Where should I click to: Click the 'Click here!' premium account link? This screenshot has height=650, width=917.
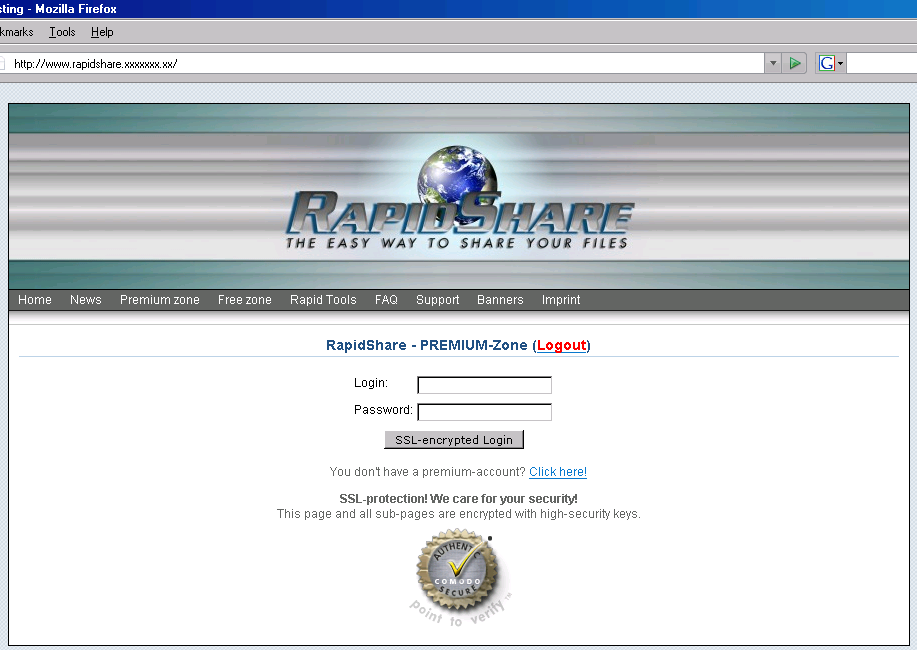coord(558,472)
